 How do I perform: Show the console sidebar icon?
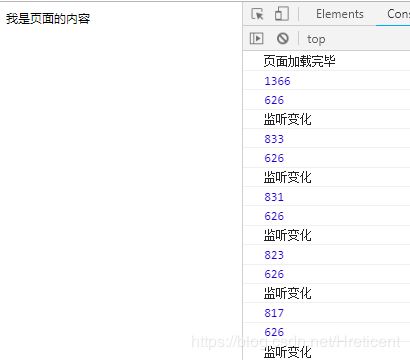257,39
